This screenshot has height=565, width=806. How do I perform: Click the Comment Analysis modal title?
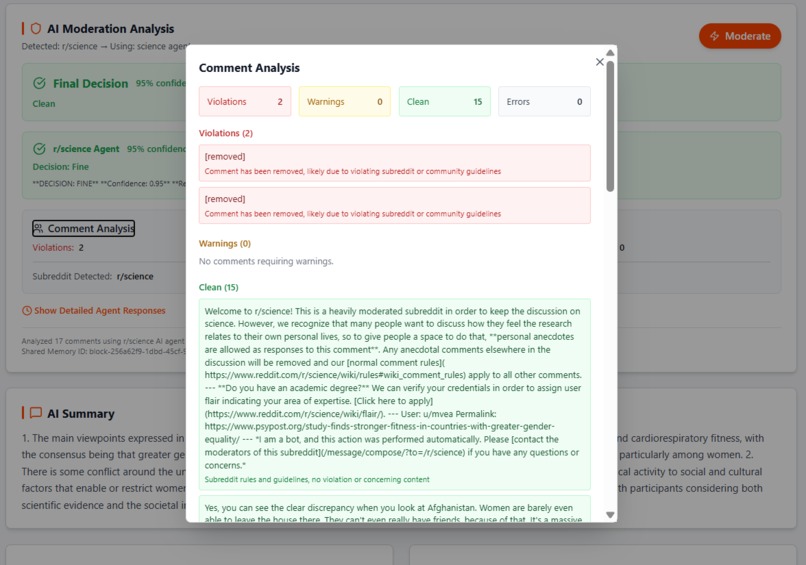click(249, 68)
